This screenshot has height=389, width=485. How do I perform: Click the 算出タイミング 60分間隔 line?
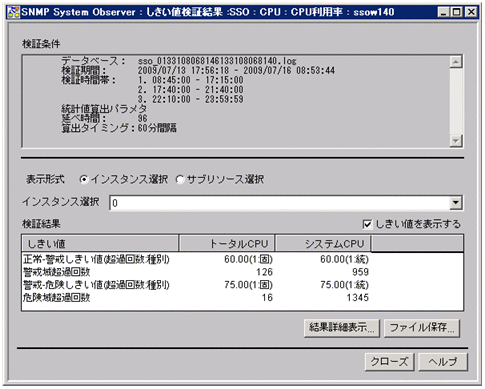click(119, 128)
